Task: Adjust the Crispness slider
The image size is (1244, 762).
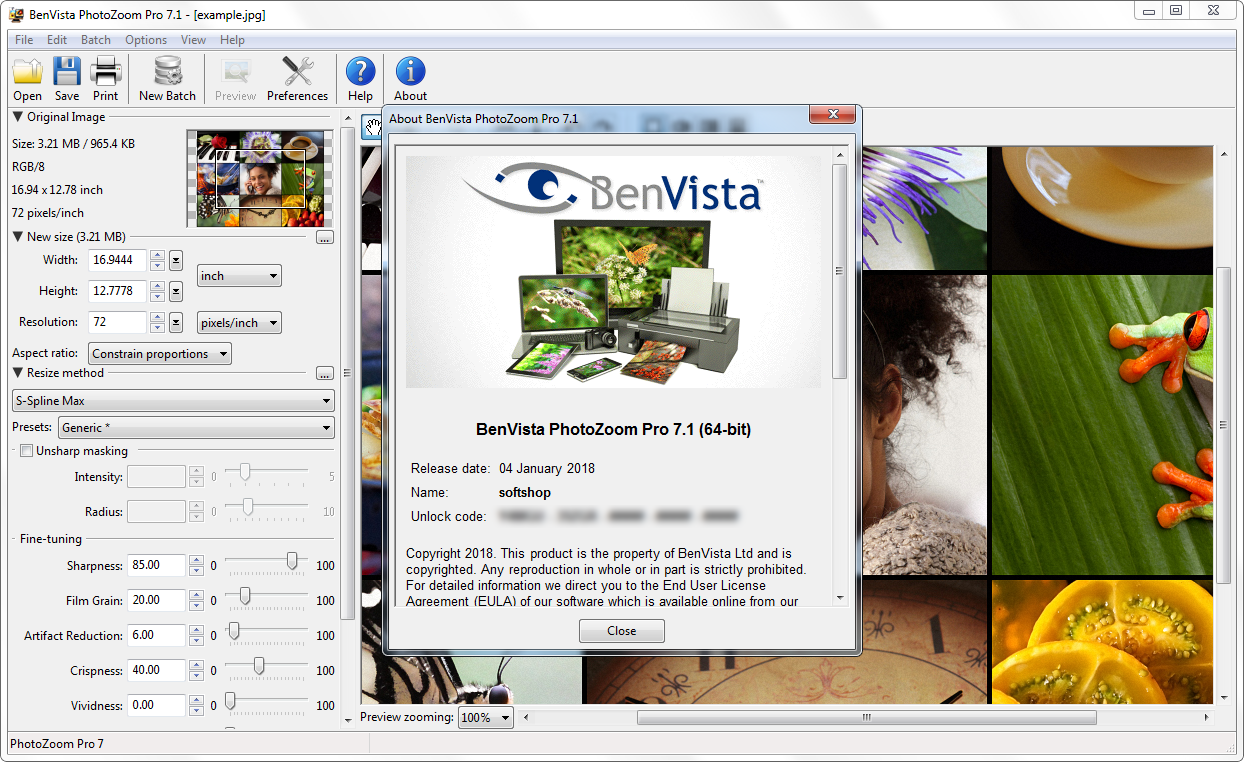Action: point(259,667)
